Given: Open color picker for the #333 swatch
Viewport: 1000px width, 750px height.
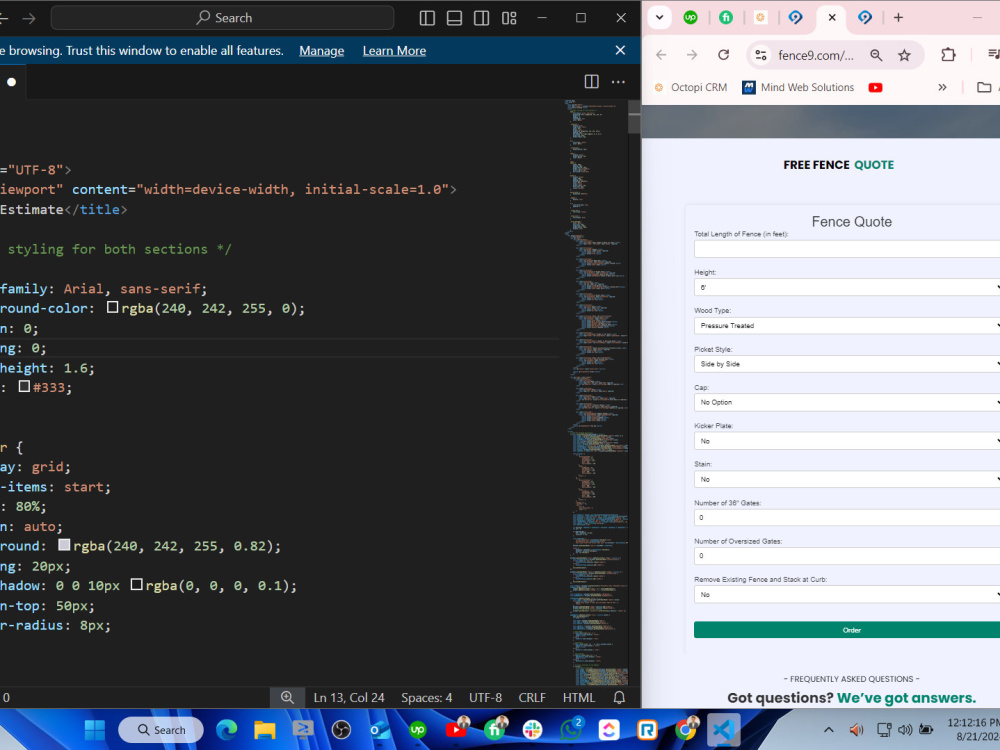Looking at the screenshot, I should pyautogui.click(x=24, y=386).
